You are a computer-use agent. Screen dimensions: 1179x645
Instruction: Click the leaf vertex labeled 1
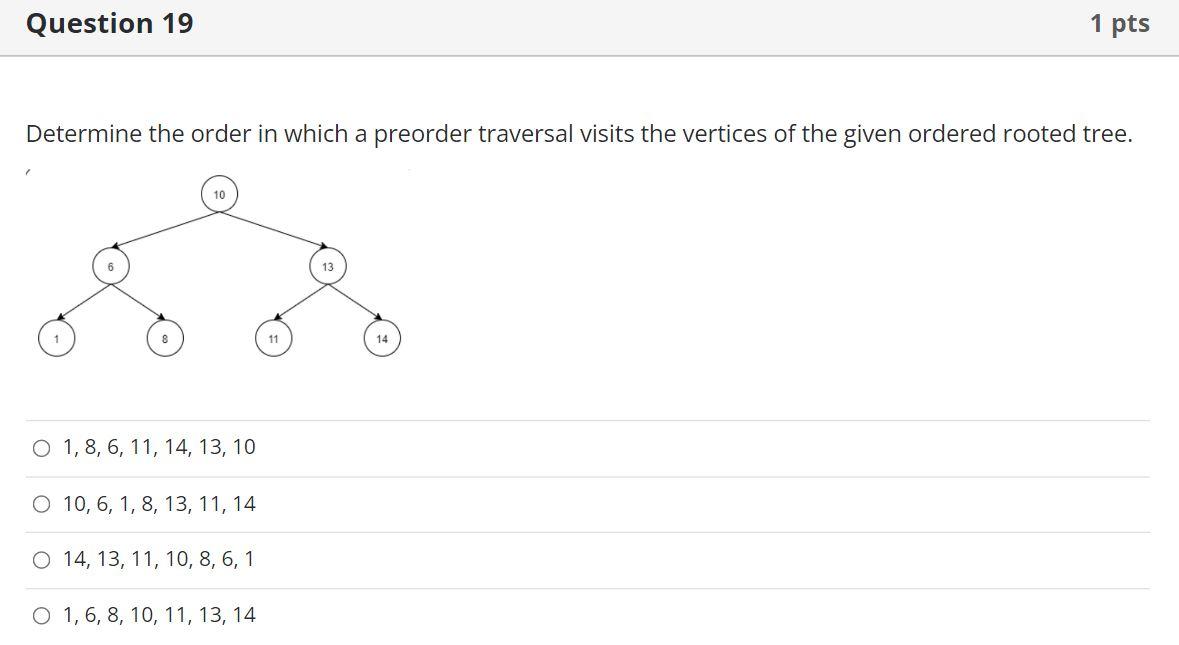pos(57,338)
